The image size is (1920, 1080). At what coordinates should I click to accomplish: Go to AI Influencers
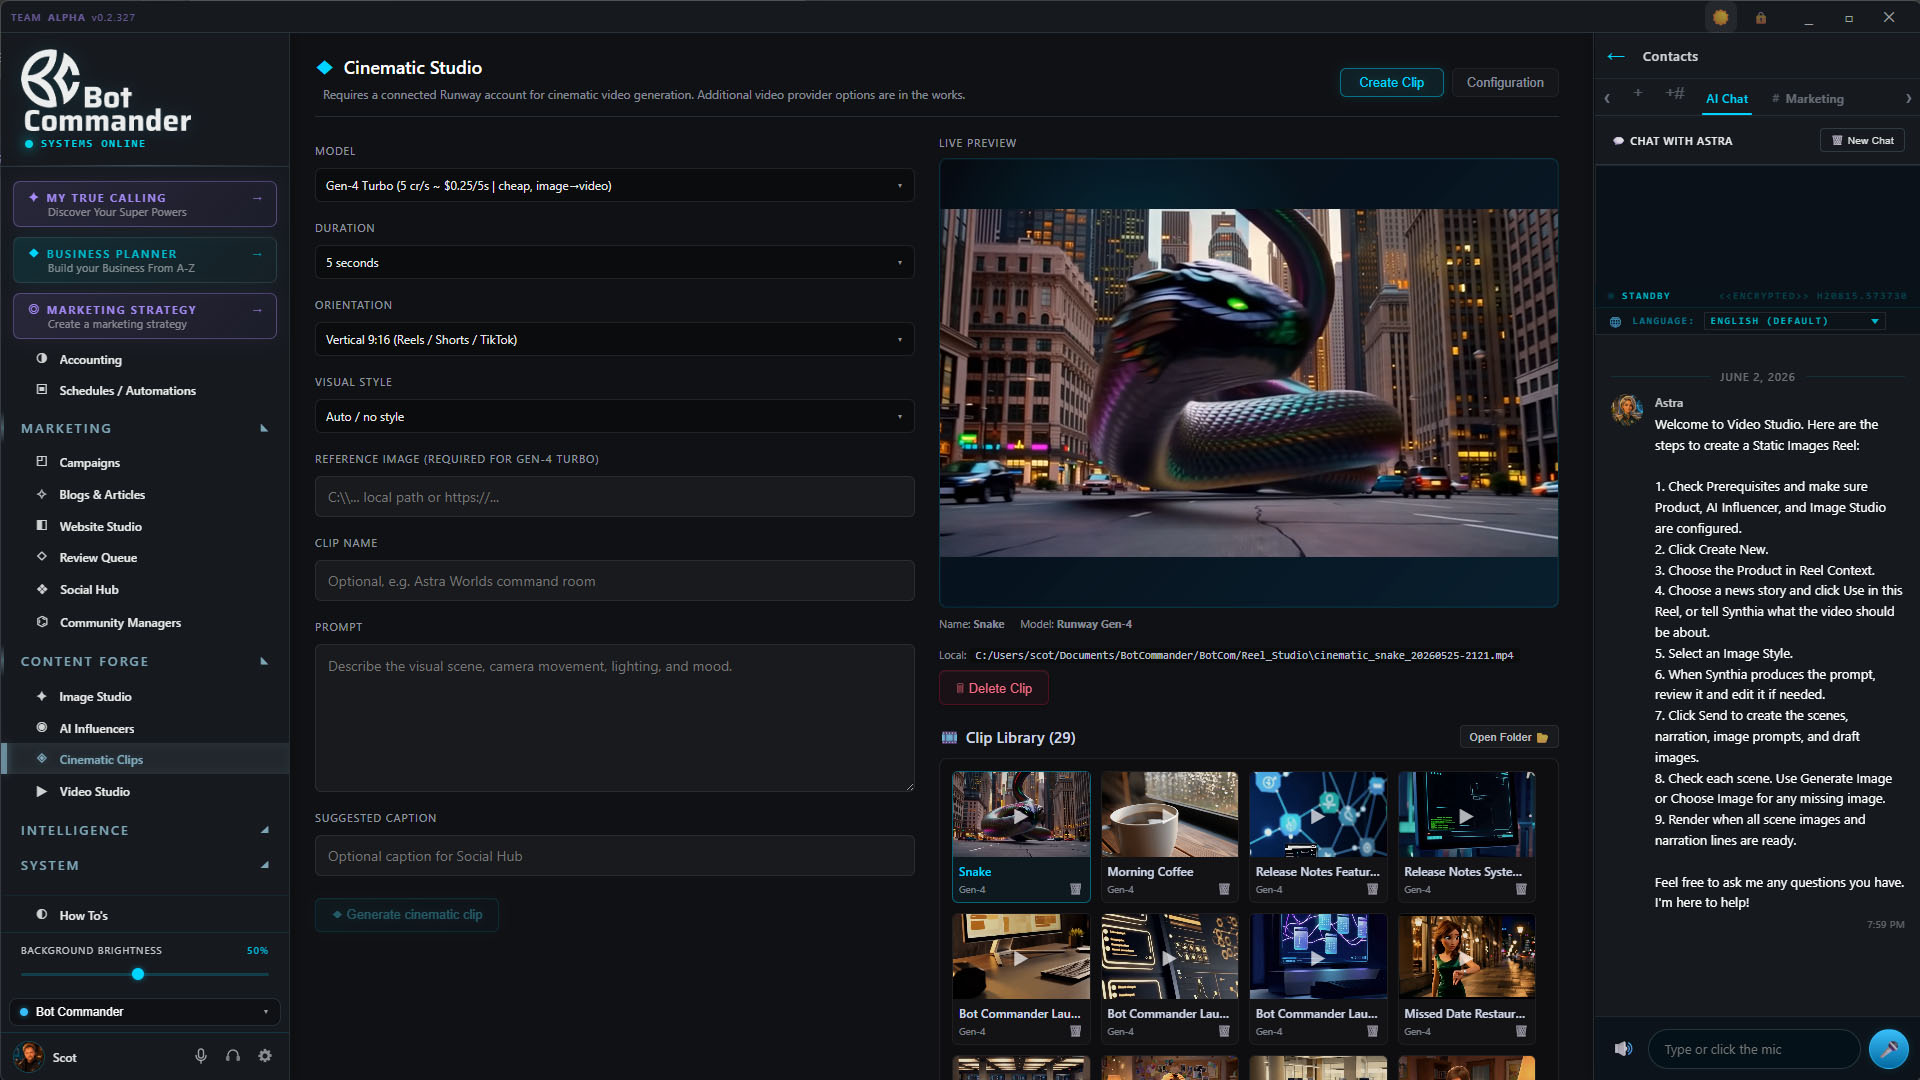(96, 728)
